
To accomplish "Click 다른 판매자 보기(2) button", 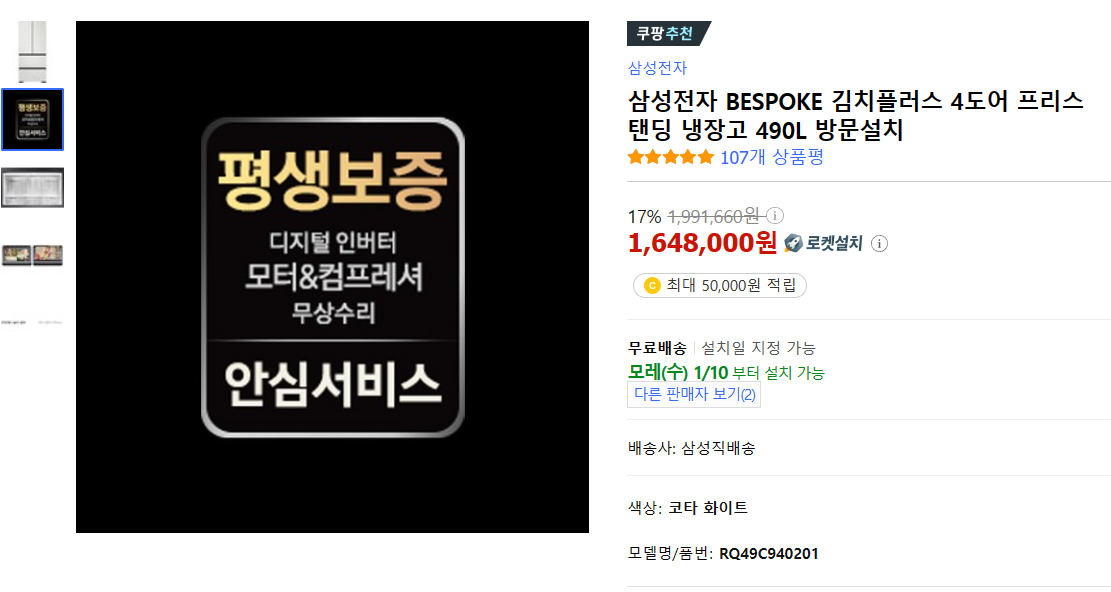I will [x=694, y=394].
